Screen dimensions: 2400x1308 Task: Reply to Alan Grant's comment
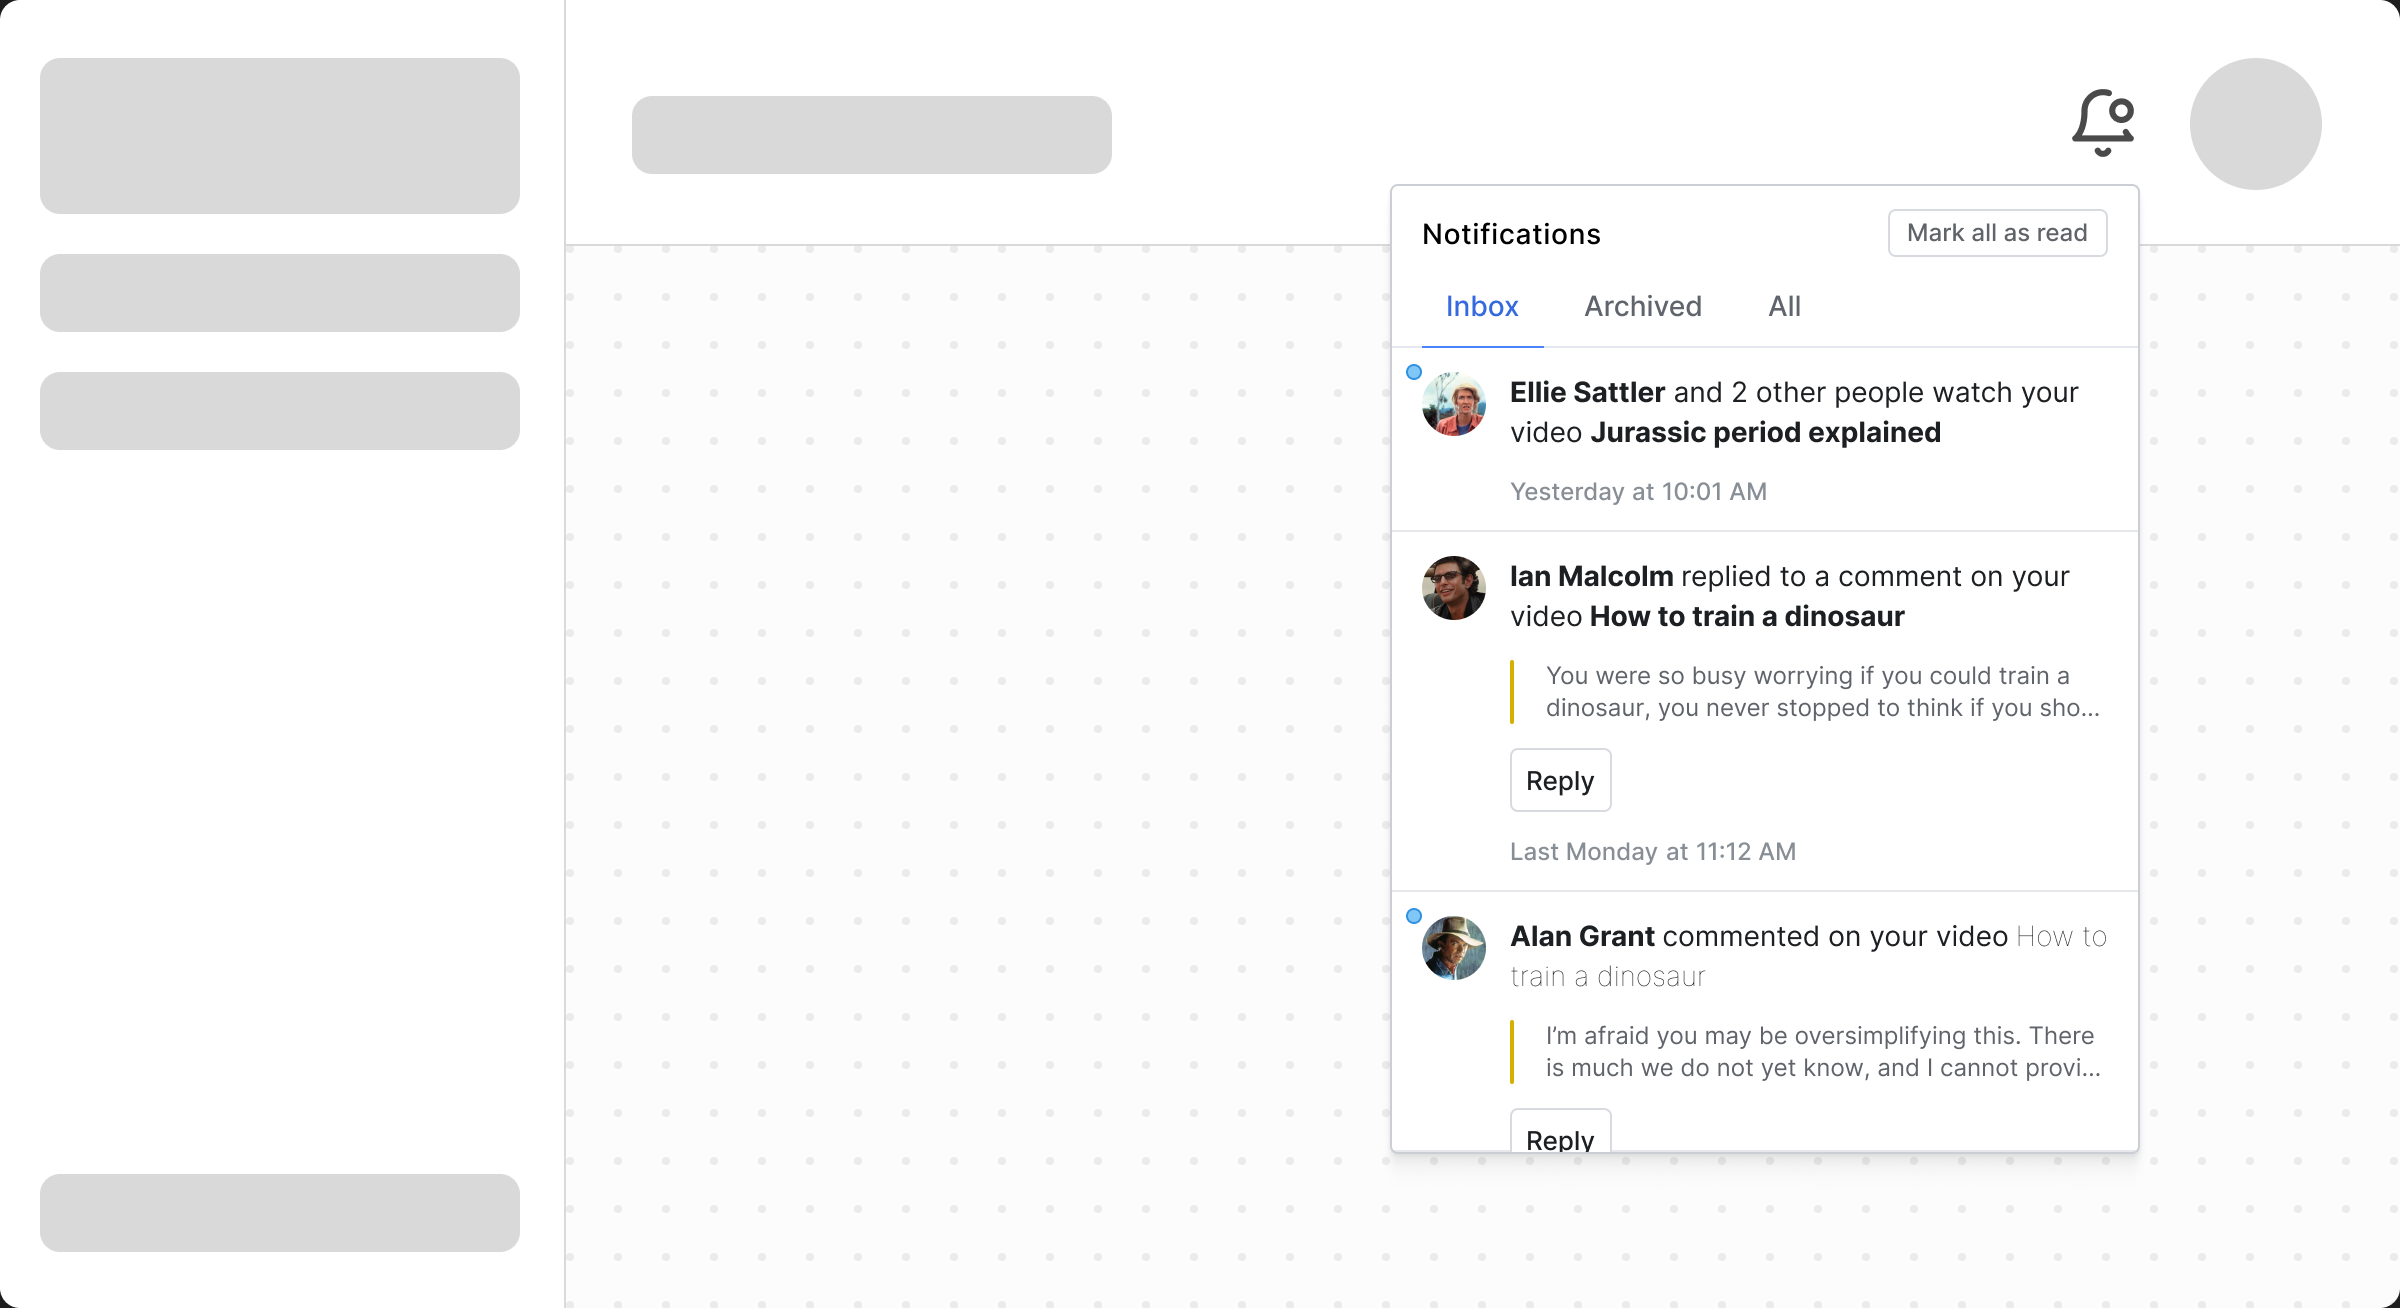pos(1560,1139)
